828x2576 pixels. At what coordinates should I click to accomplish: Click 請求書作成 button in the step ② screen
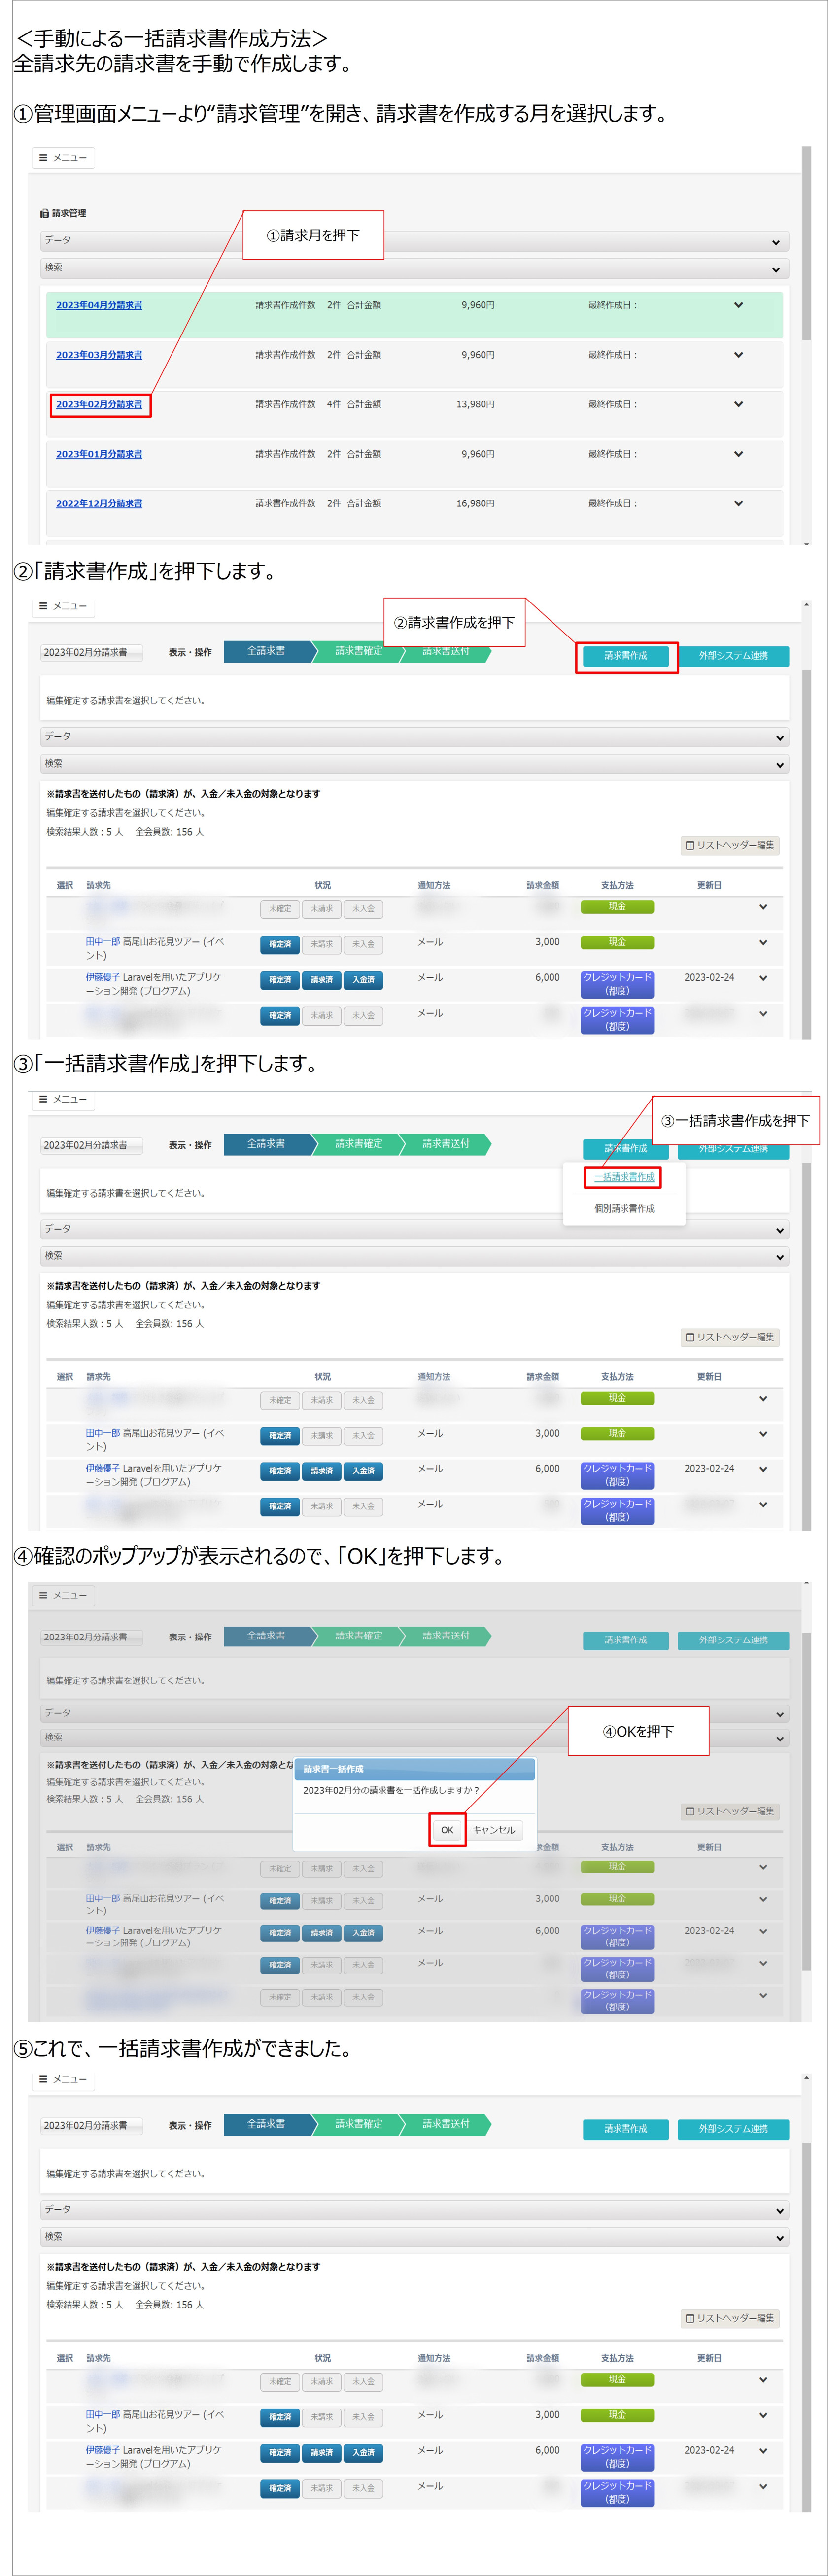[x=626, y=656]
